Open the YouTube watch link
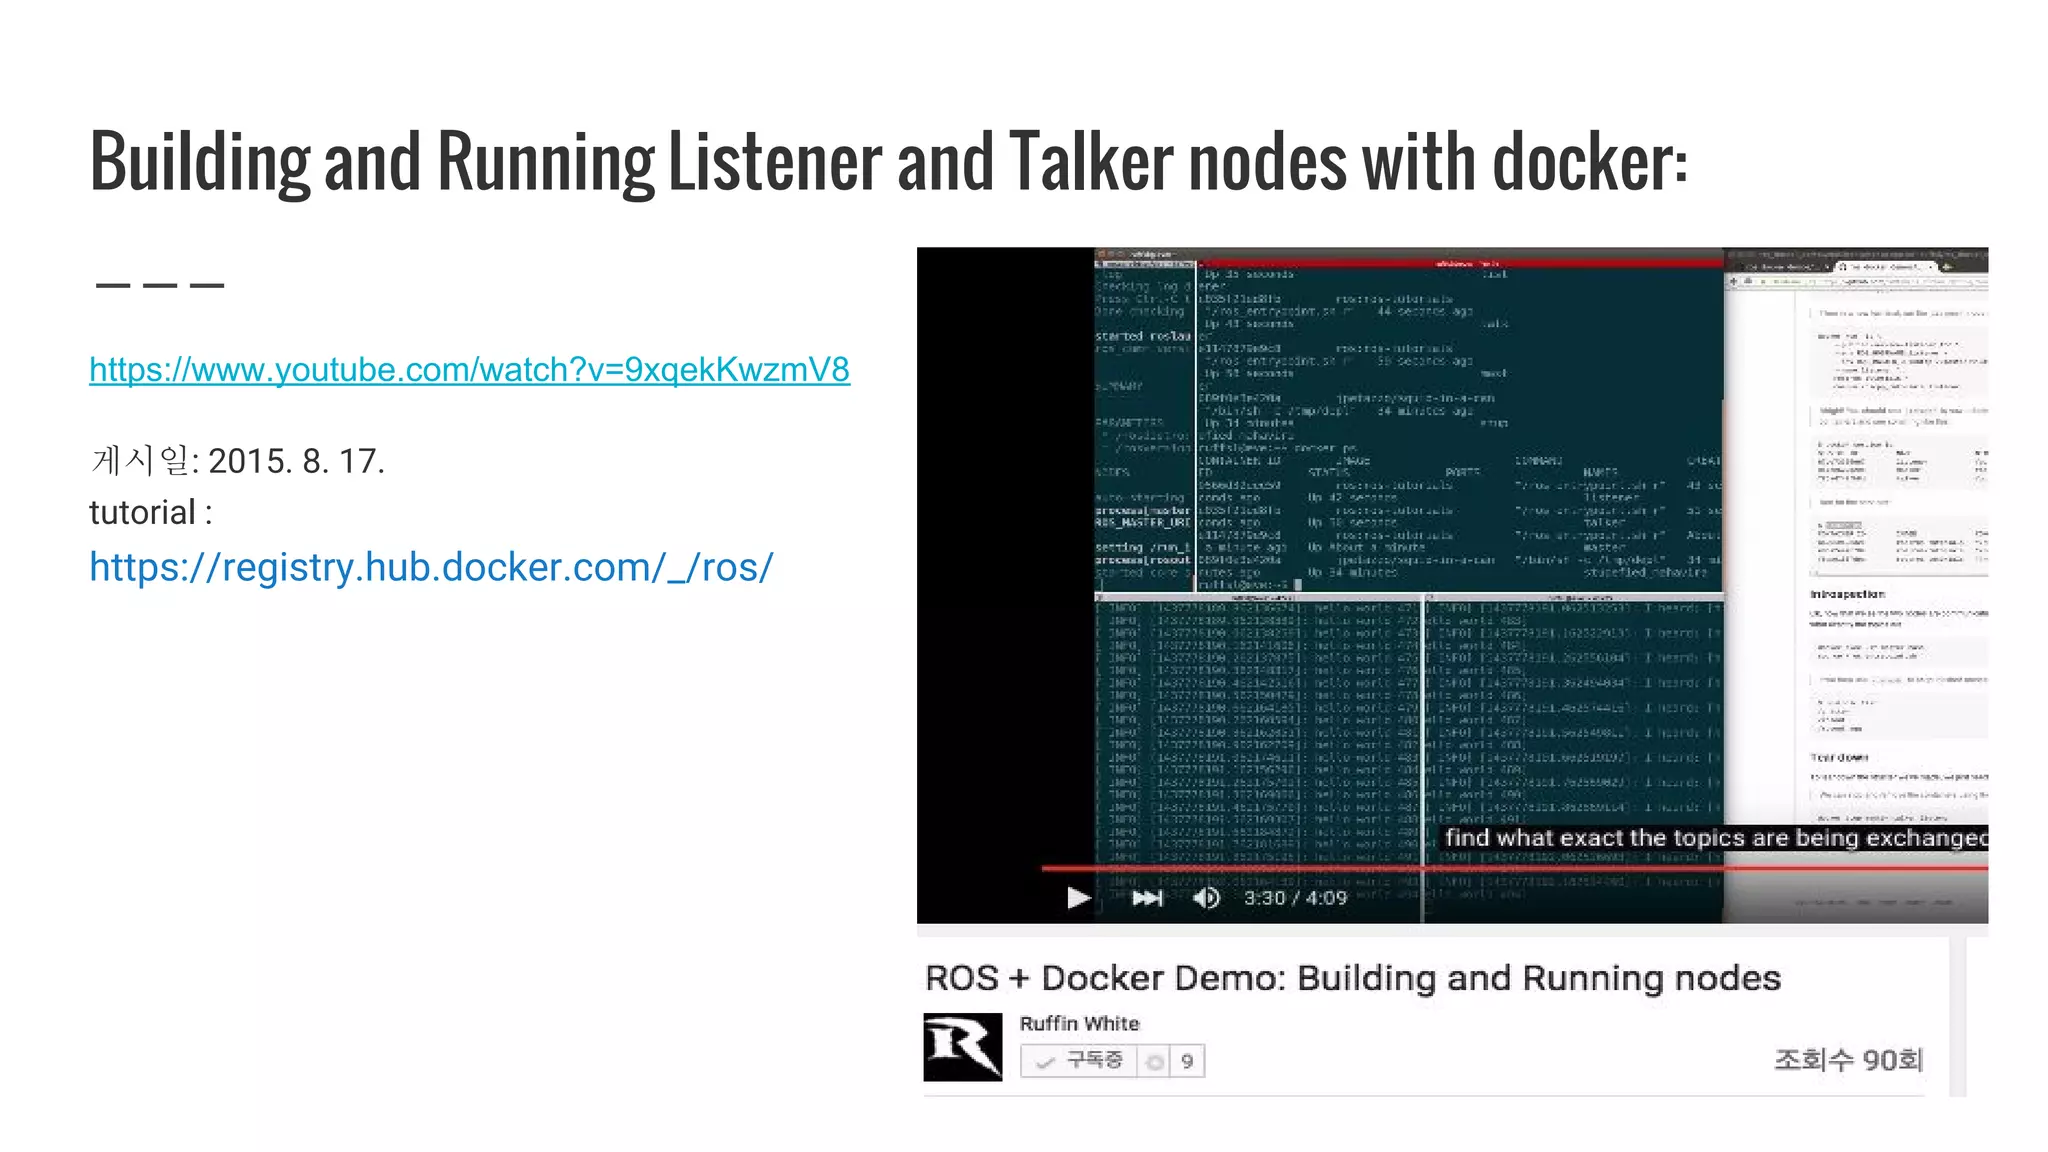The height and width of the screenshot is (1152, 2048). point(469,370)
